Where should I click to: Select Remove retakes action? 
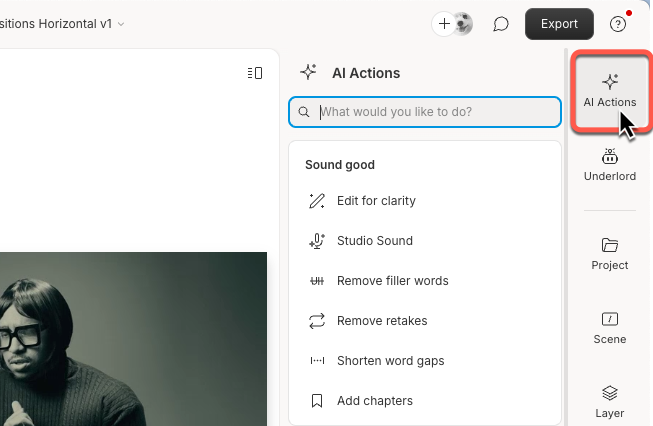pos(425,321)
